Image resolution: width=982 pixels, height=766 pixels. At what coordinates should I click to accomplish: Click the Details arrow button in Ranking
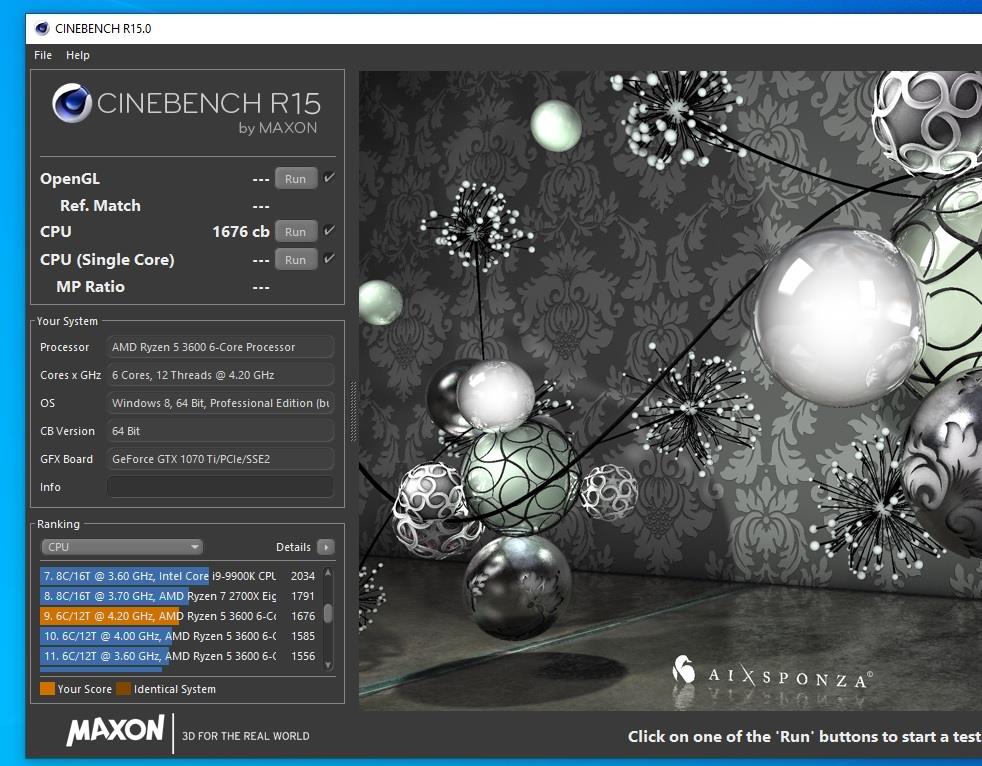click(325, 547)
